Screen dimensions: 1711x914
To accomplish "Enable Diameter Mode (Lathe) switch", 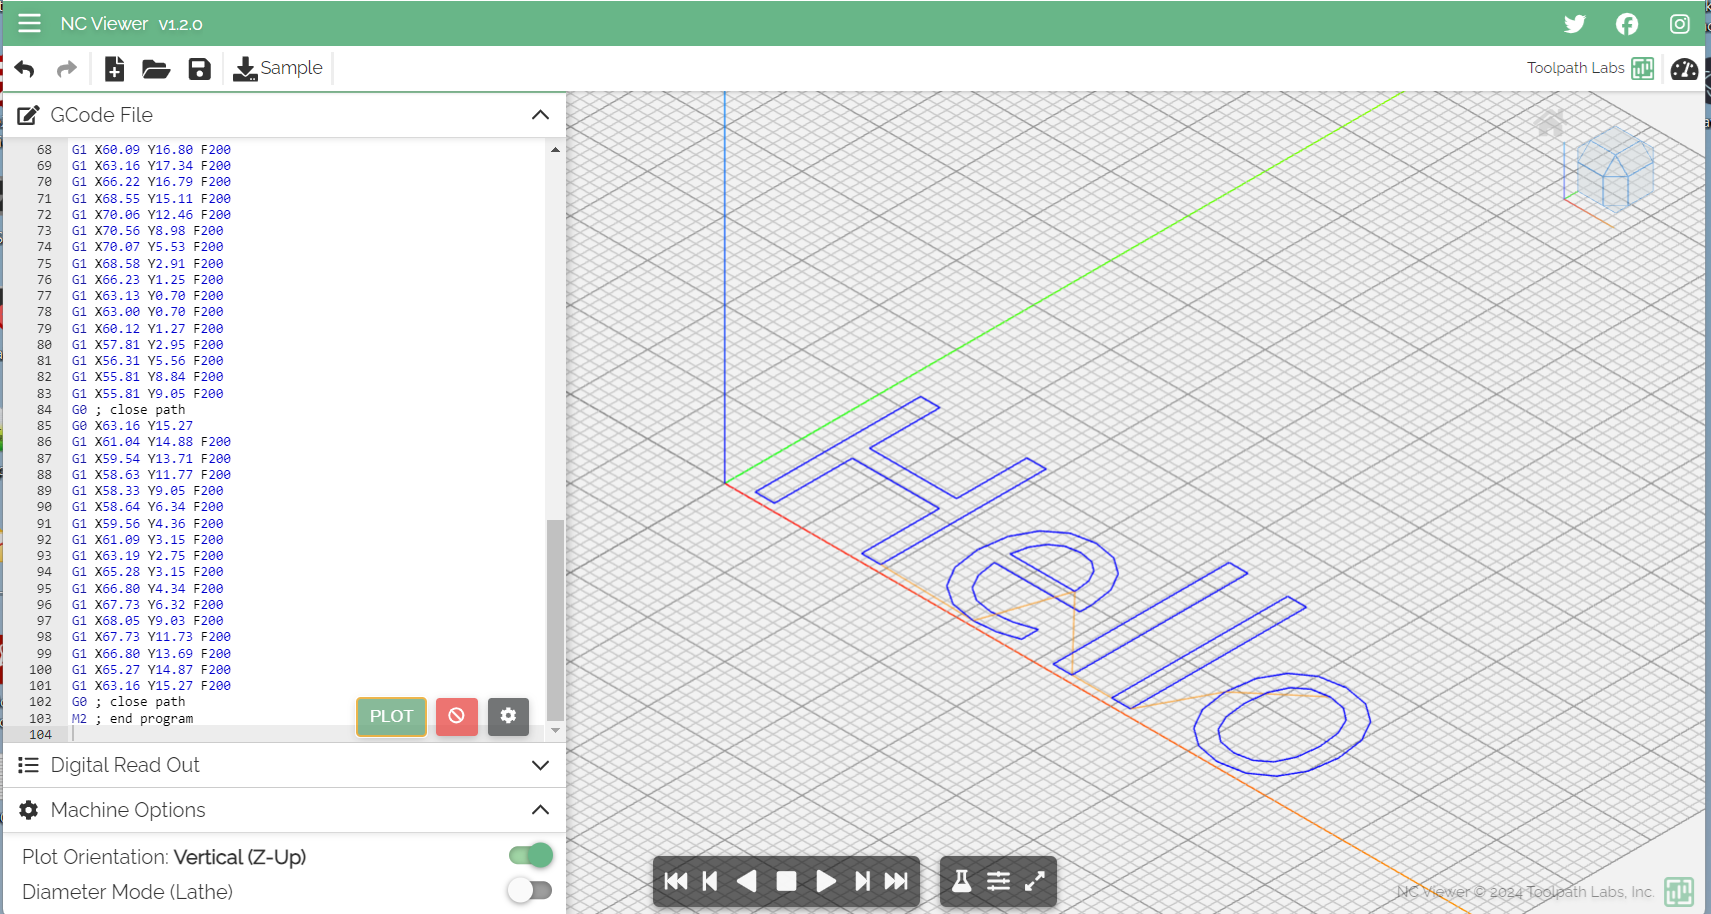I will [530, 890].
